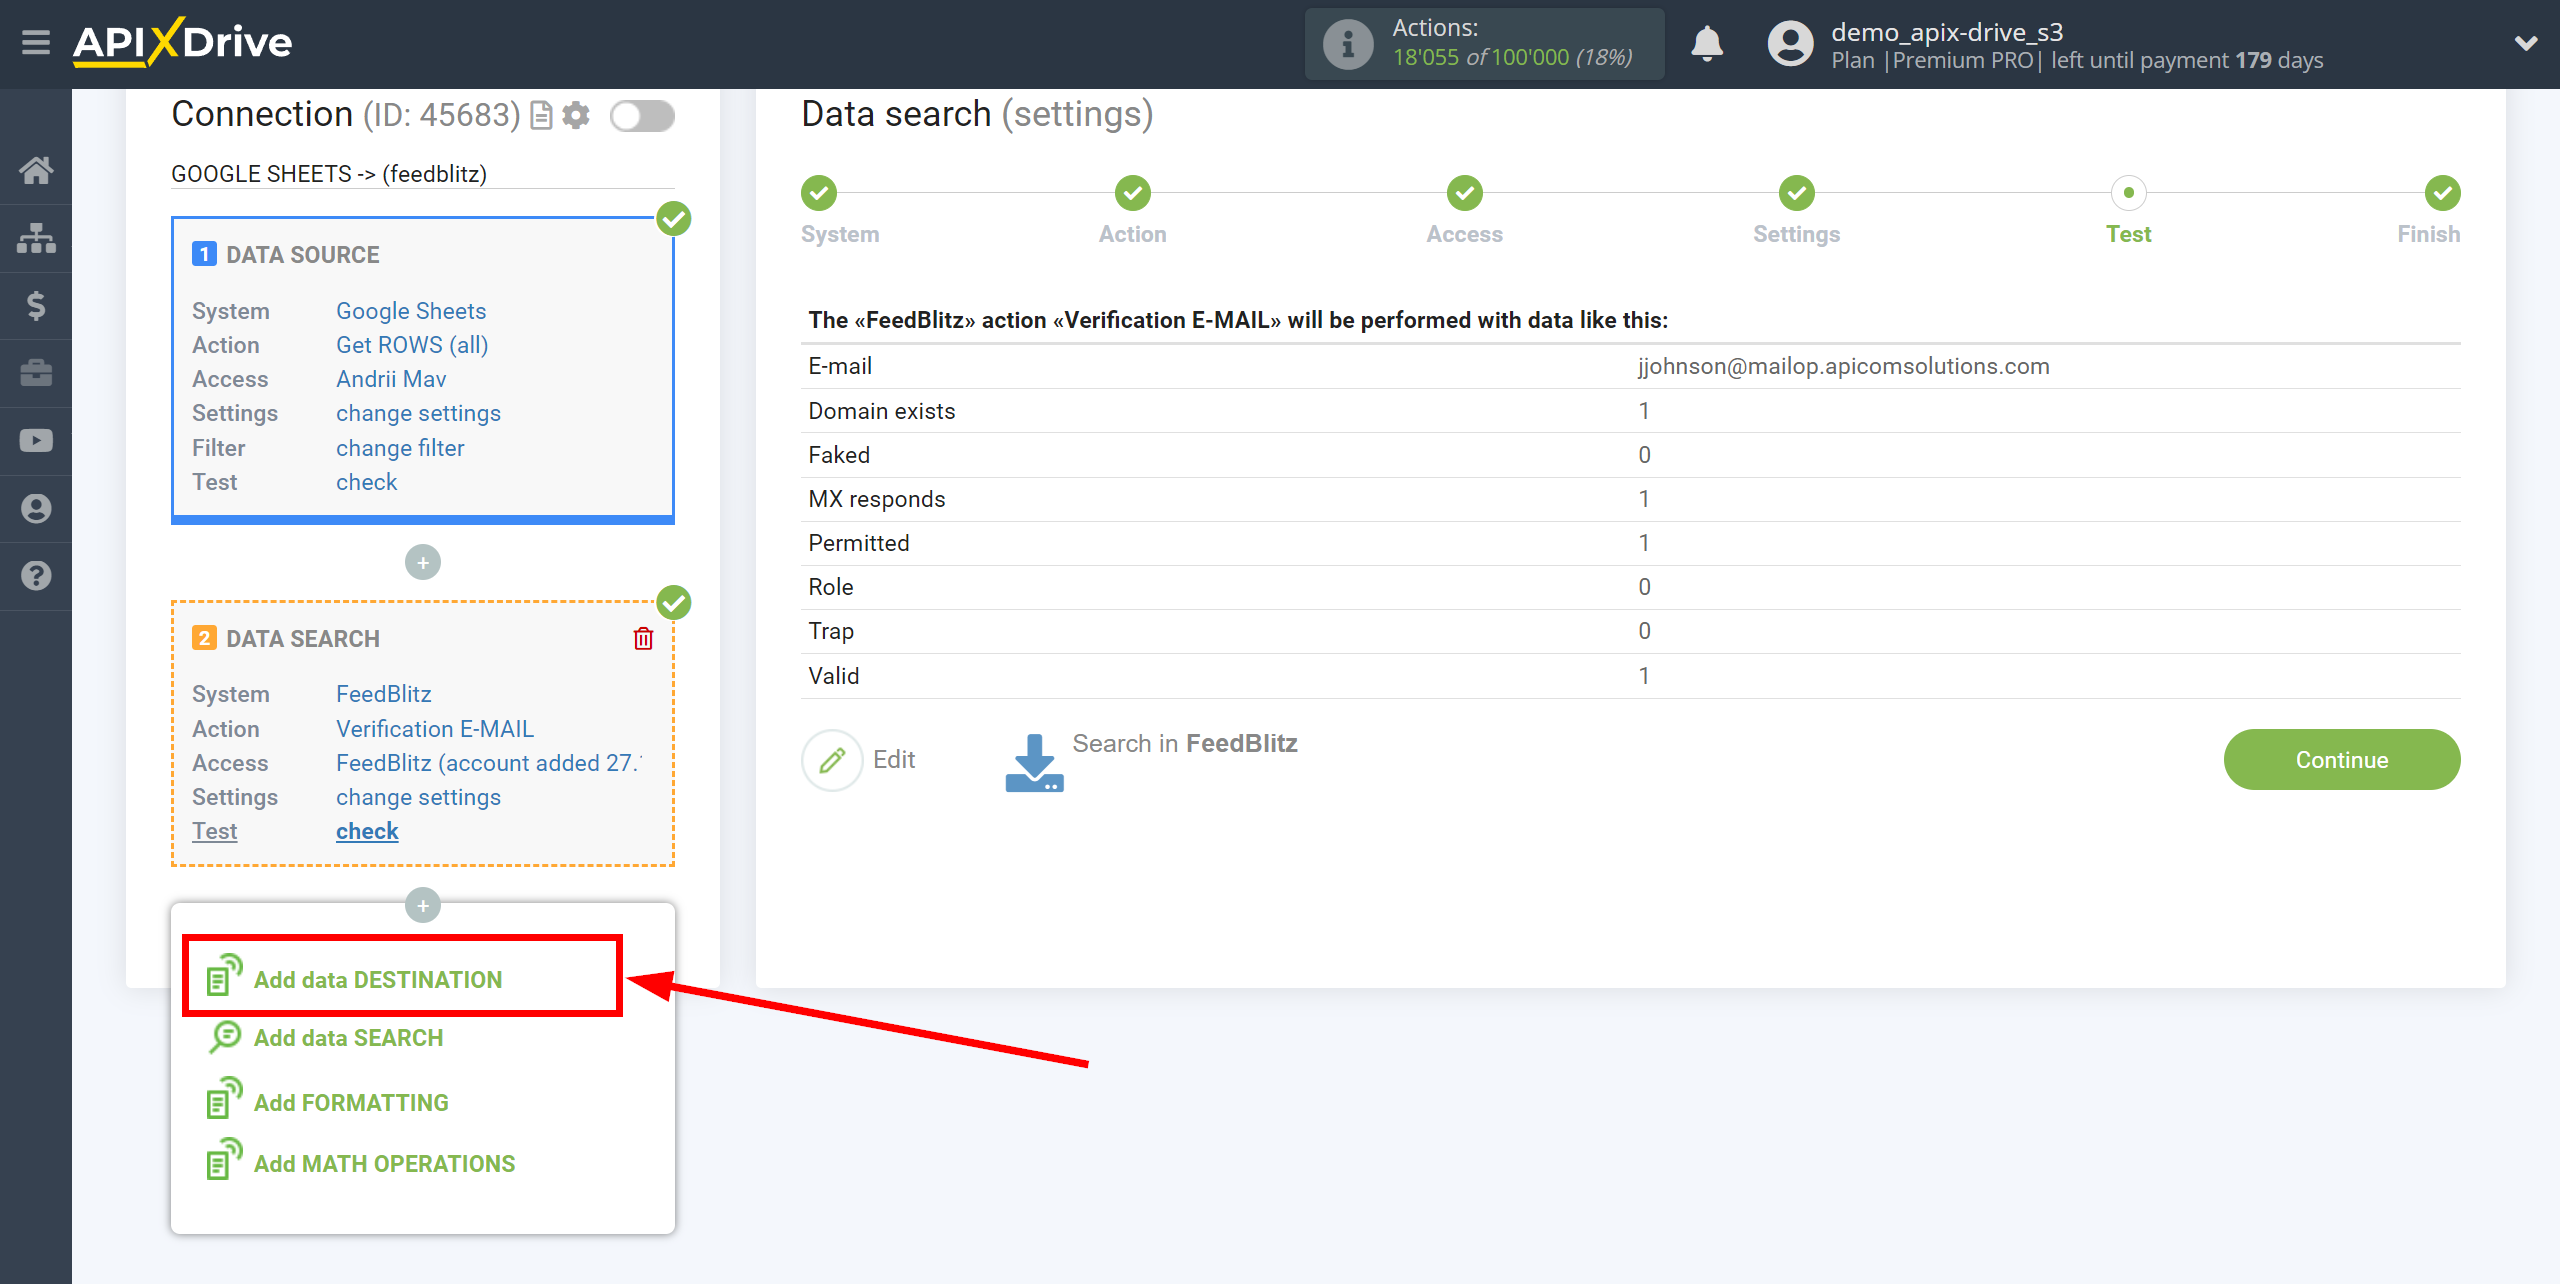Screen dimensions: 2560x1284
Task: Click the Domain exists row label
Action: (x=881, y=411)
